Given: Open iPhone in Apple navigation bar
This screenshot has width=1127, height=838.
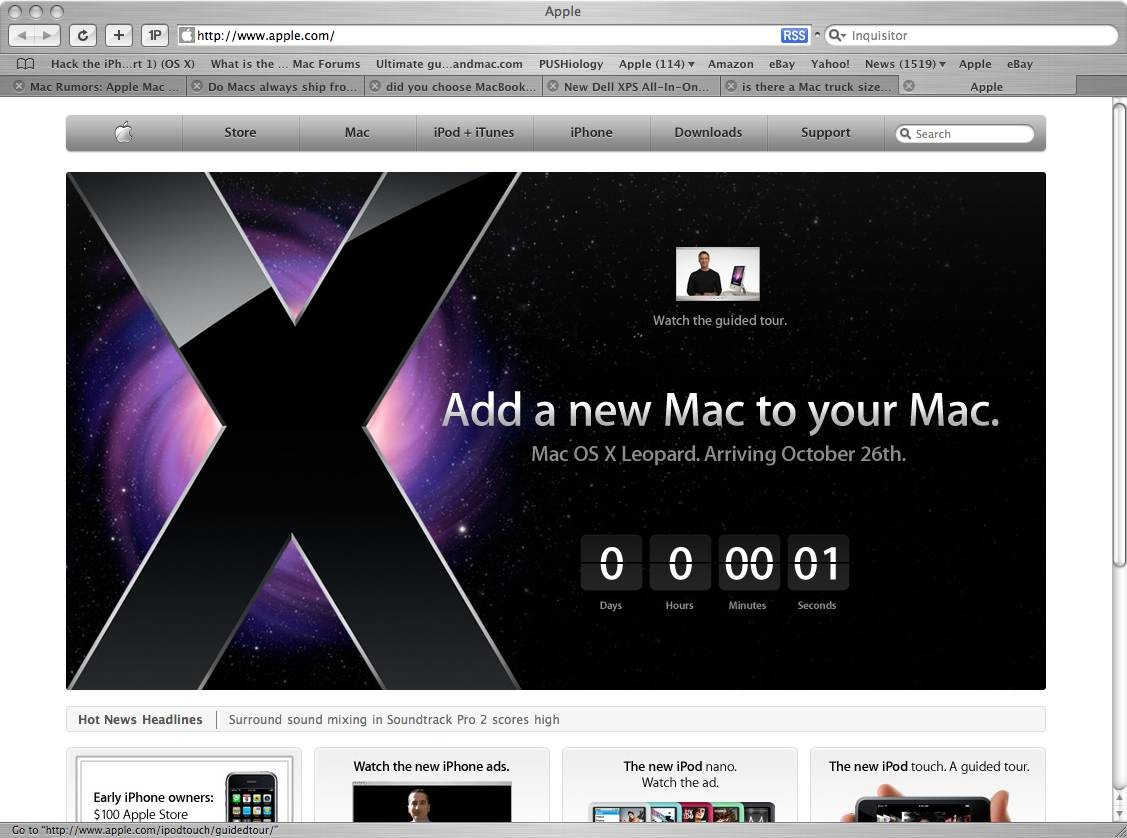Looking at the screenshot, I should [592, 132].
